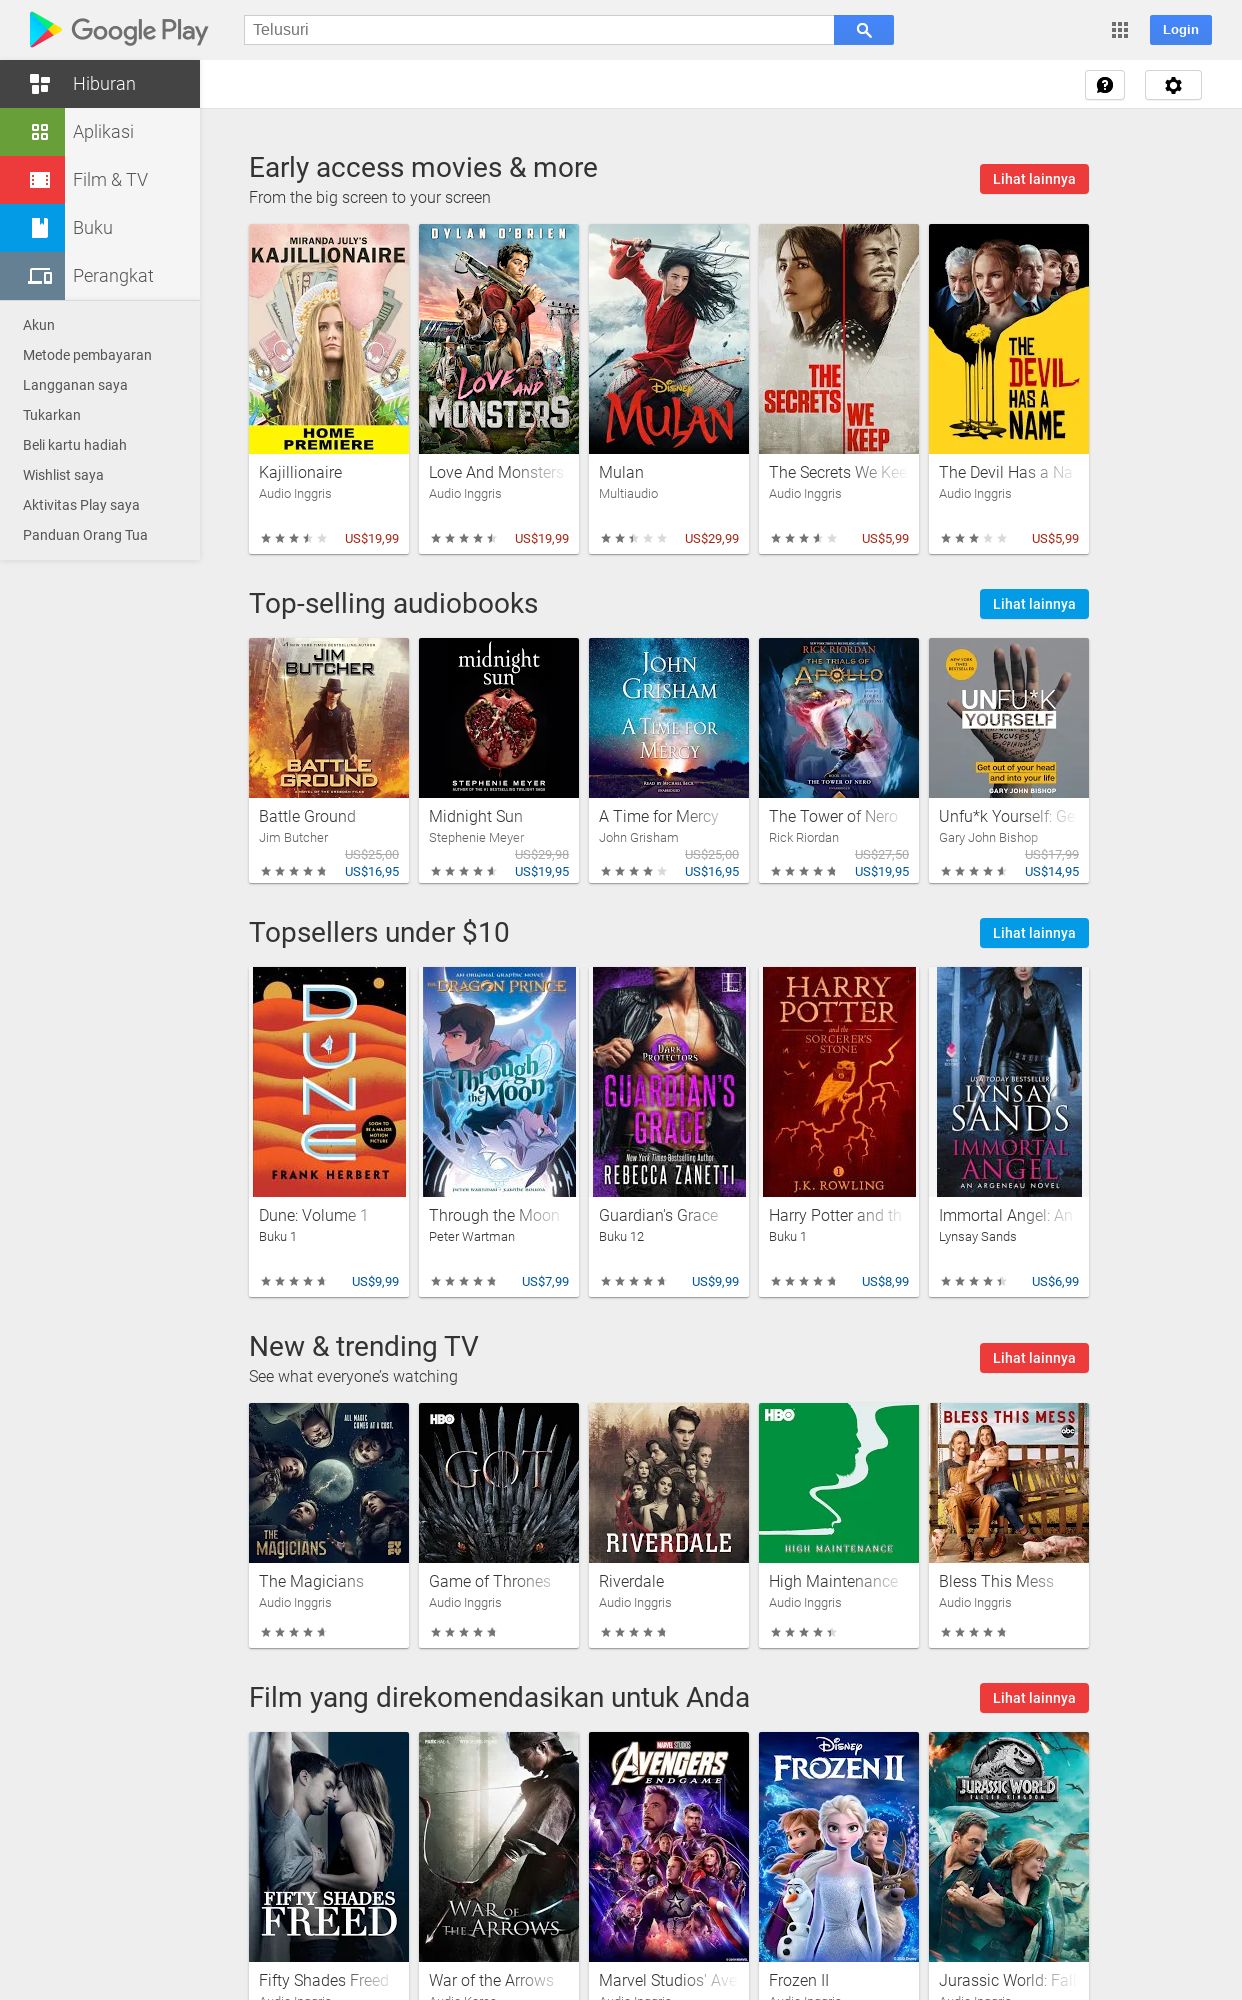Click into the Telusuri search field
The width and height of the screenshot is (1242, 2000).
point(539,30)
